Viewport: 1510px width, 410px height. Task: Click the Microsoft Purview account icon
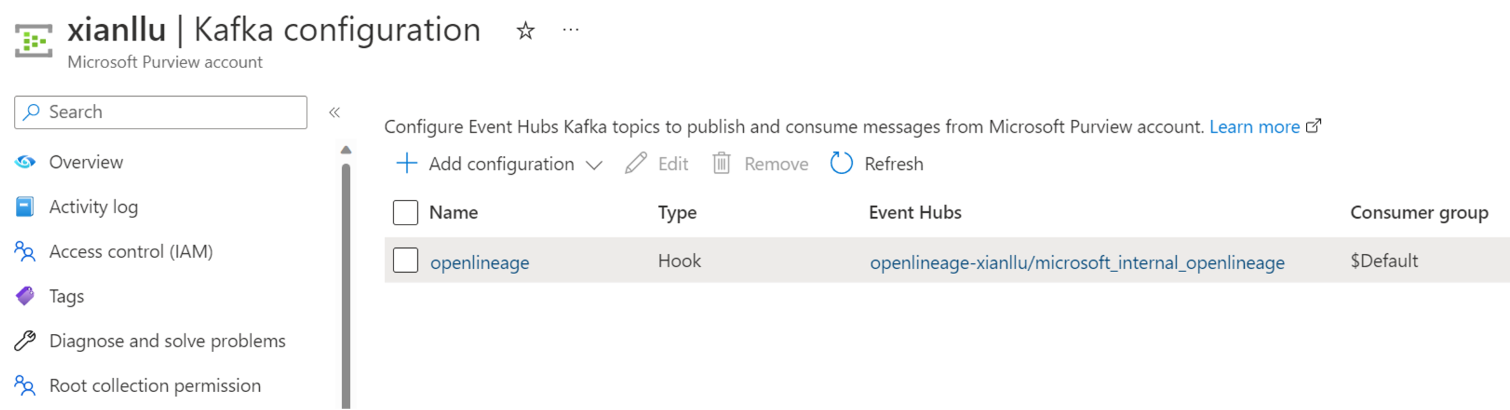(35, 40)
